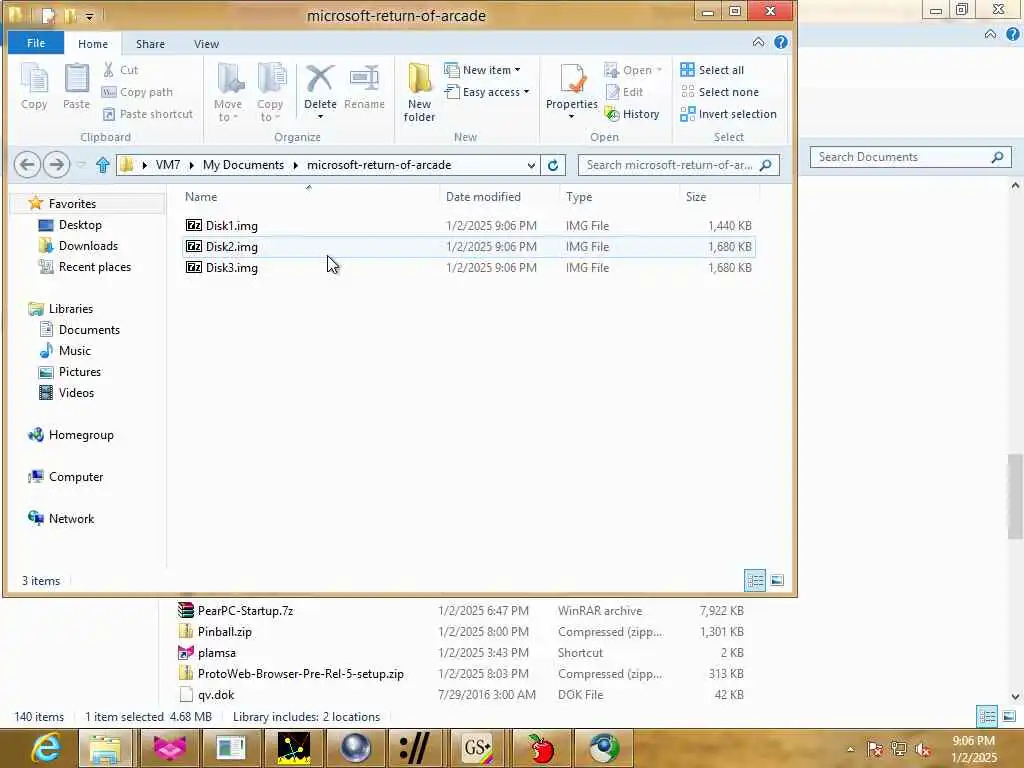Screen dimensions: 1024x768
Task: Open the Help question mark icon
Action: [x=780, y=42]
